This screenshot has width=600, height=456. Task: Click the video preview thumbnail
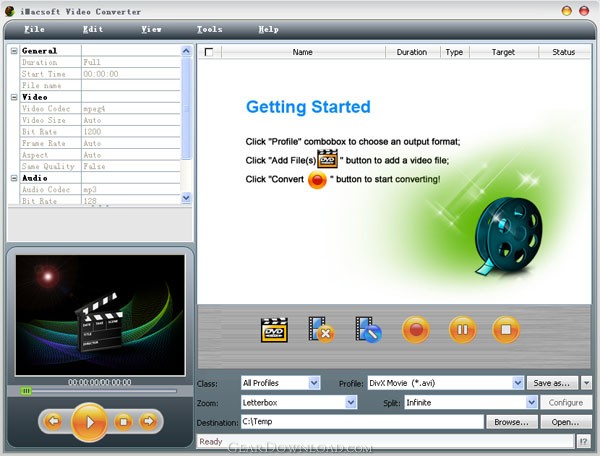(x=100, y=315)
